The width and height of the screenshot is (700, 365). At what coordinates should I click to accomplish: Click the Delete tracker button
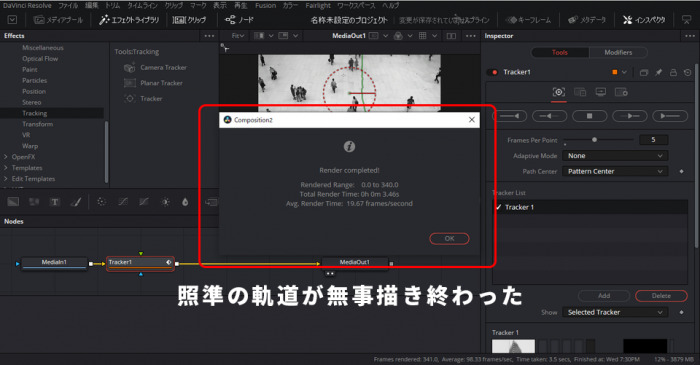[661, 296]
